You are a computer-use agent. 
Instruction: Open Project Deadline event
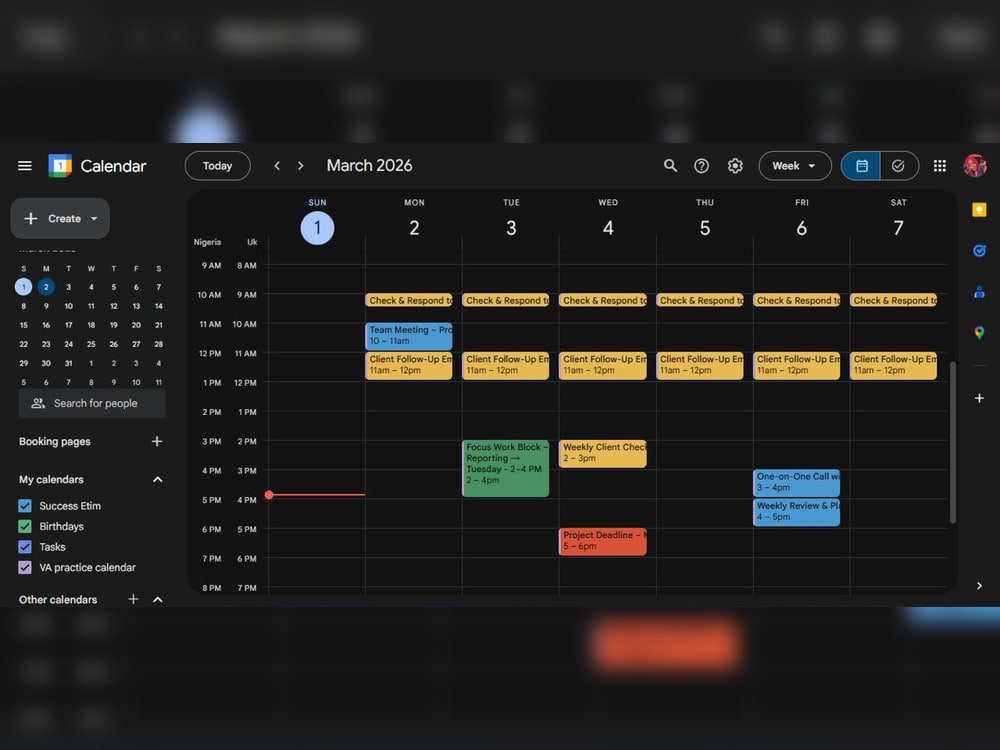[x=603, y=541]
